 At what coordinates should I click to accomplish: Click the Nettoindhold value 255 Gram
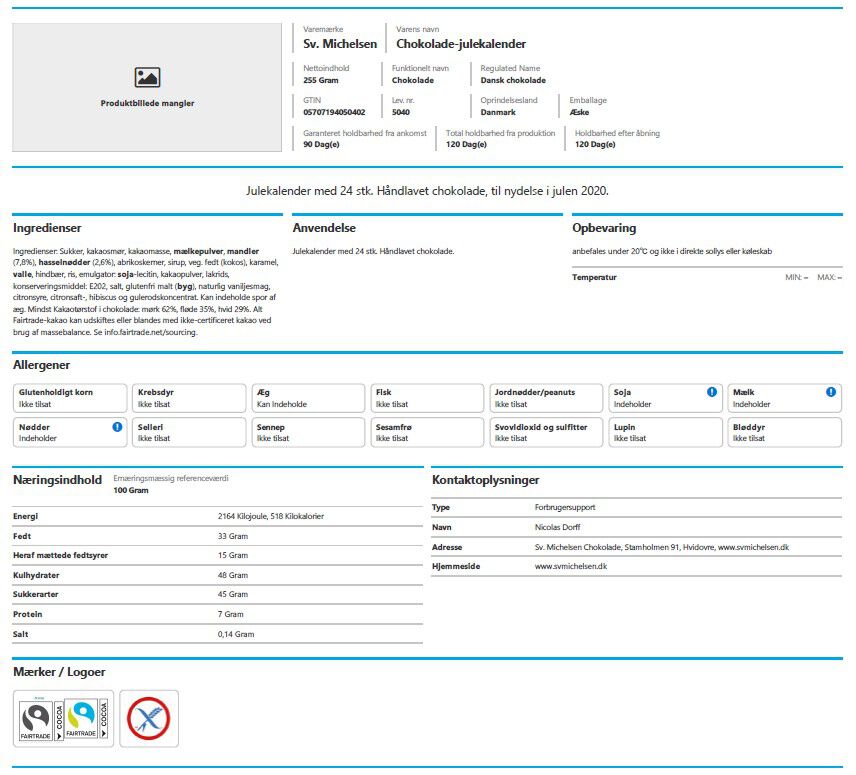coord(320,80)
